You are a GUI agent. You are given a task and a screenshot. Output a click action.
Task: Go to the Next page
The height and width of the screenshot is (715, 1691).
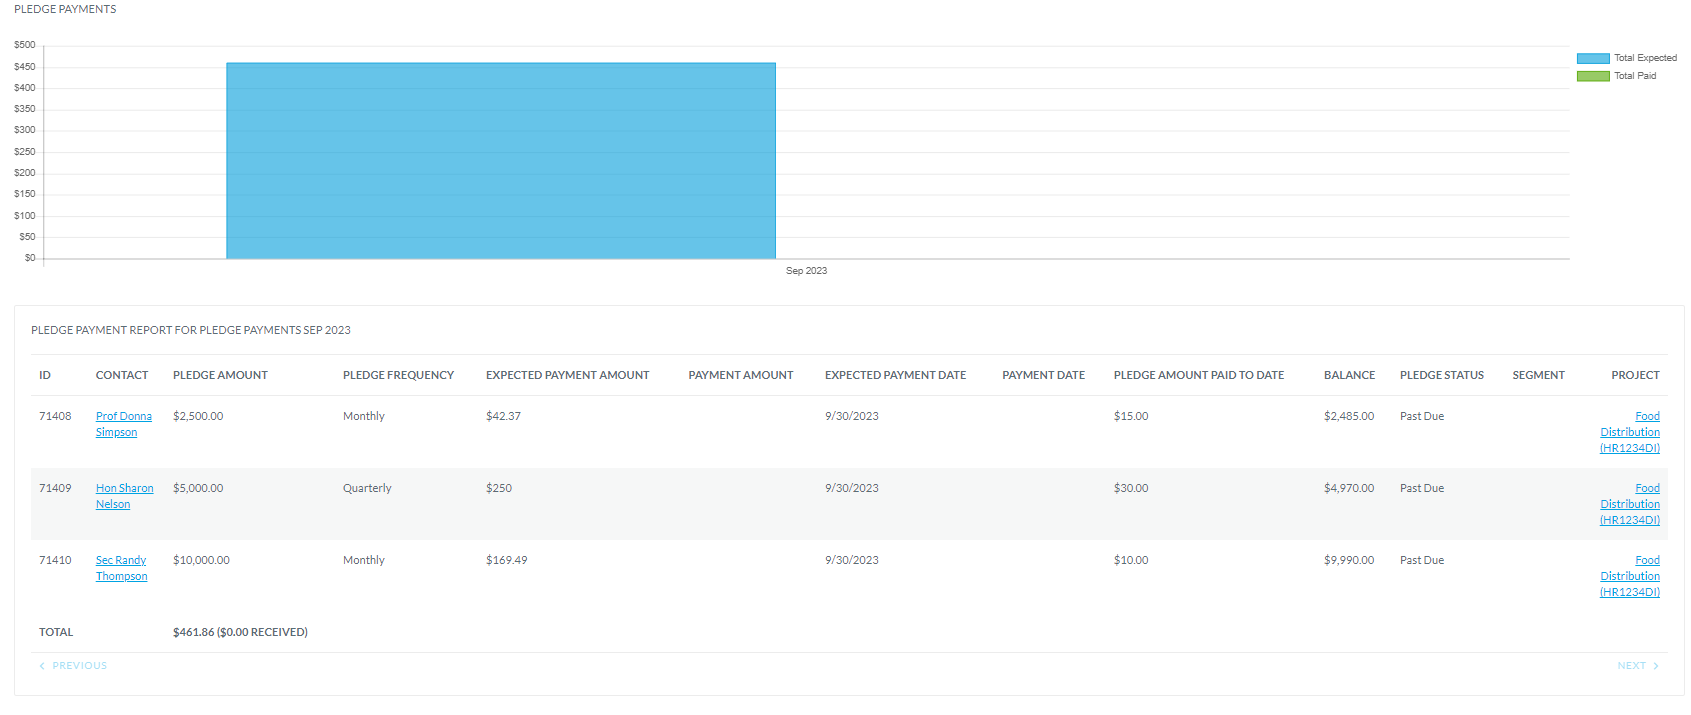point(1638,666)
